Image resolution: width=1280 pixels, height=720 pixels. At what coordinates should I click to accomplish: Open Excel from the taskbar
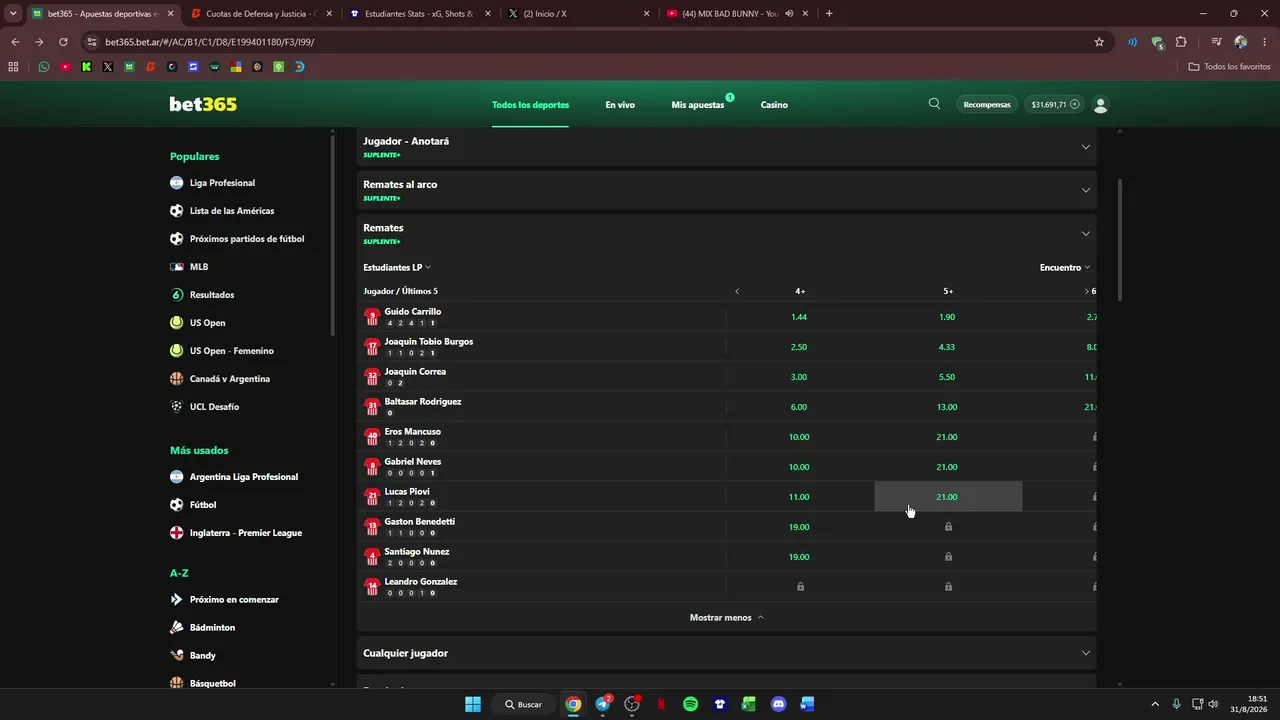point(749,704)
